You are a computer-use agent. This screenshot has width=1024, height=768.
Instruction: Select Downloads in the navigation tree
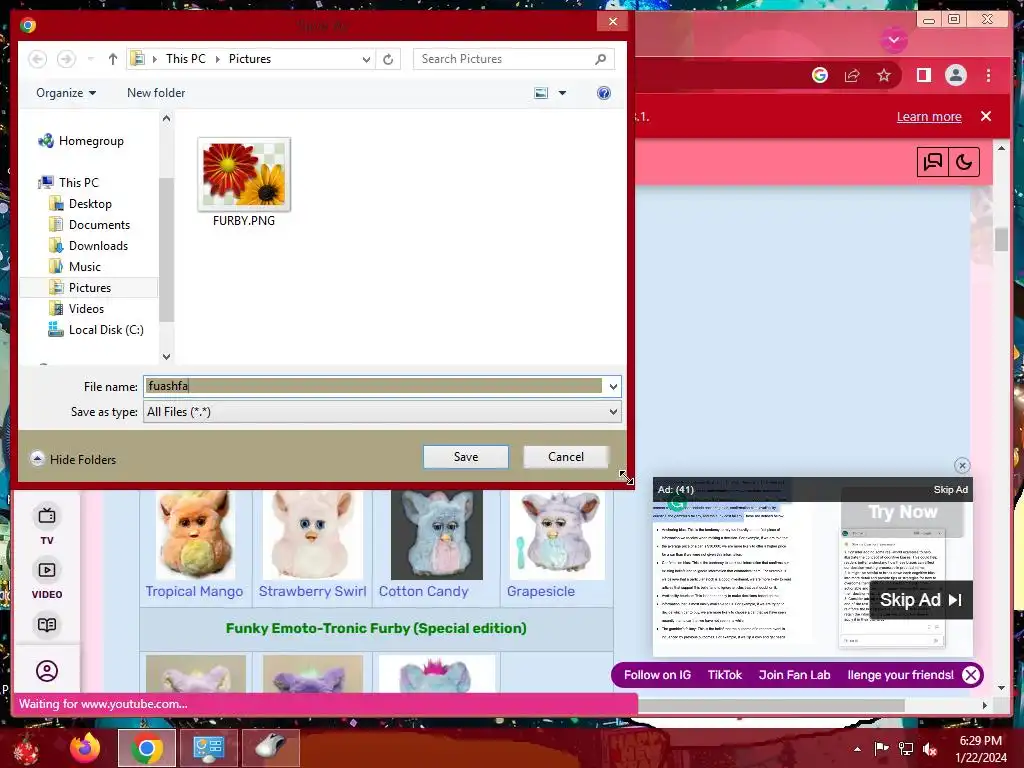[x=98, y=246]
